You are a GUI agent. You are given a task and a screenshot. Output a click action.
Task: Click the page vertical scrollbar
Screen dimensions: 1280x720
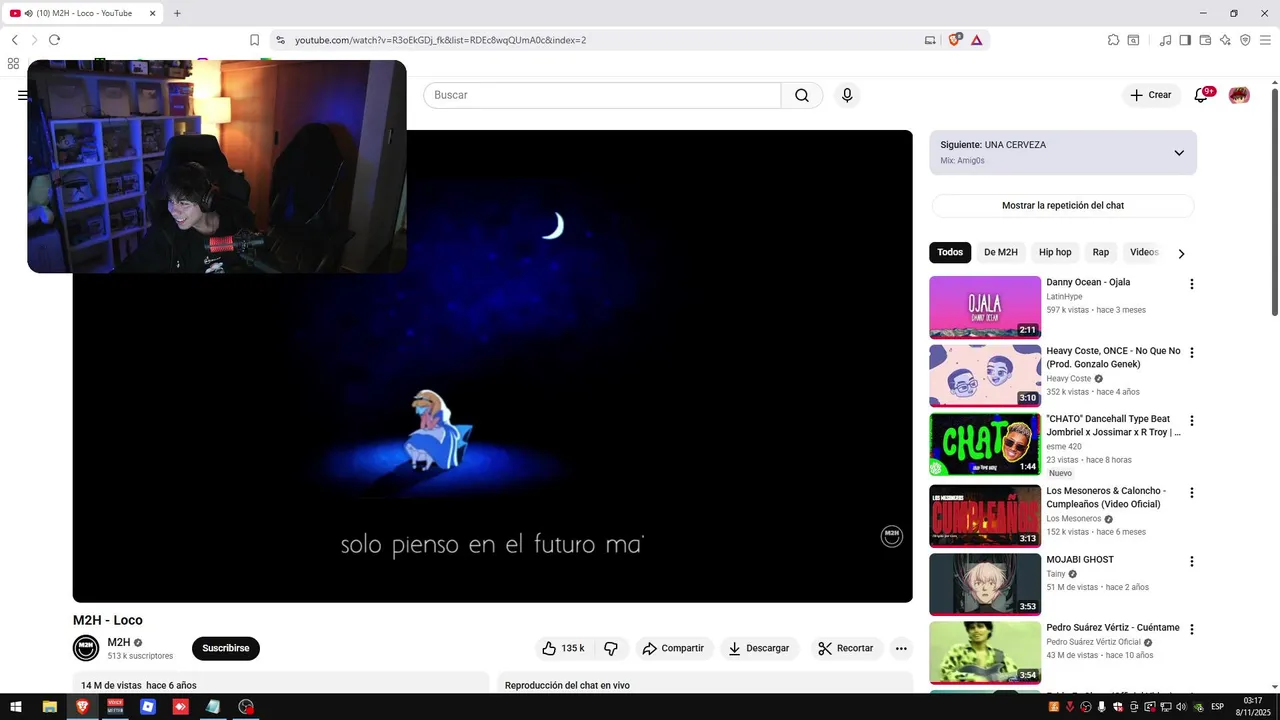coord(1274,203)
